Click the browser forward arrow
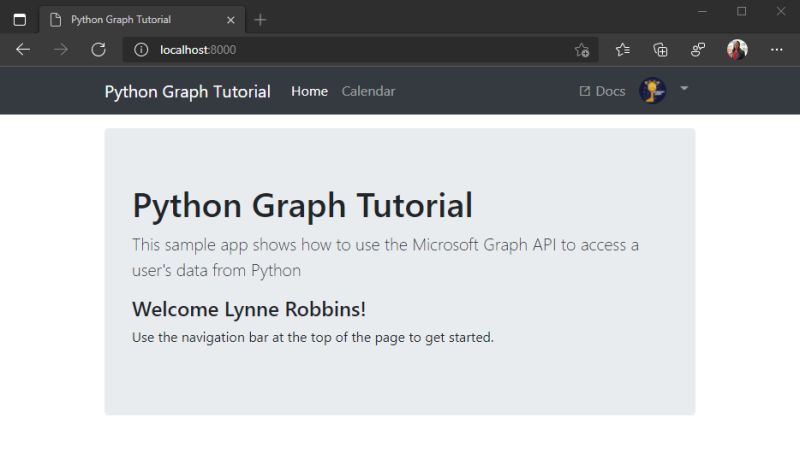The width and height of the screenshot is (800, 453). [61, 49]
